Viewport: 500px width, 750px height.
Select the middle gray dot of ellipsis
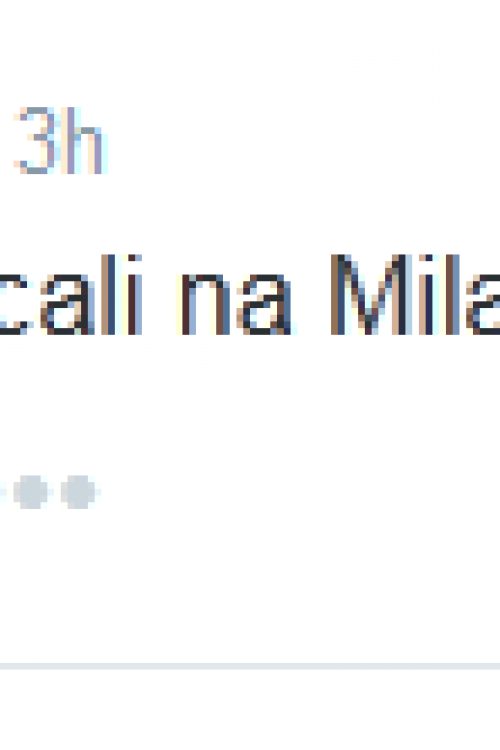click(x=30, y=492)
